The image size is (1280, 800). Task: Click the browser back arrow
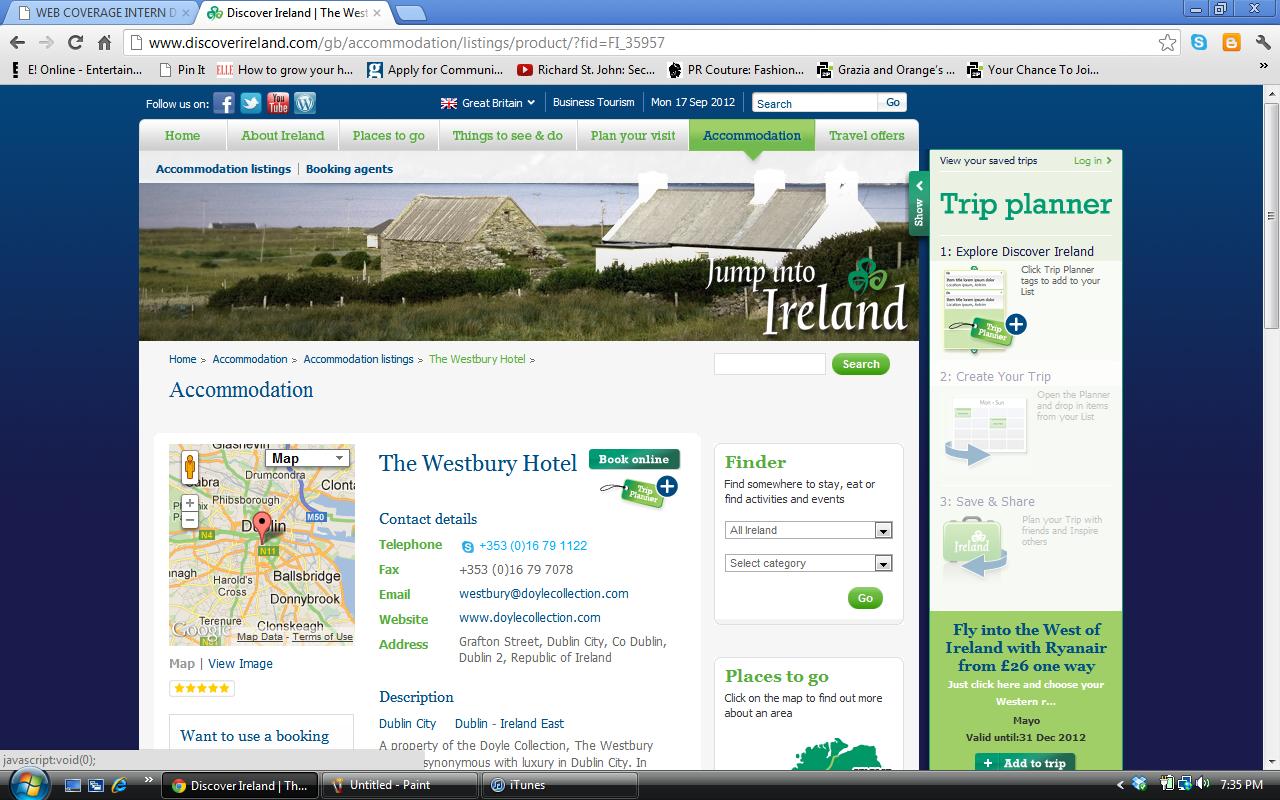coord(17,42)
